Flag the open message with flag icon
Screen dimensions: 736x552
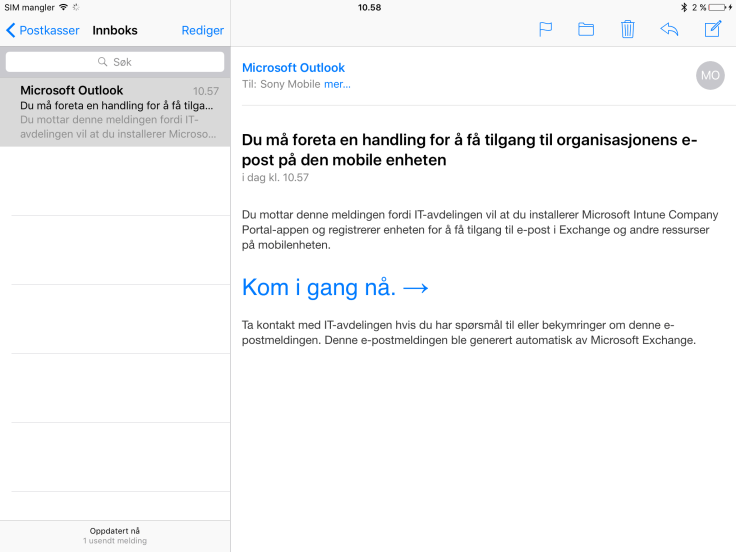(545, 29)
